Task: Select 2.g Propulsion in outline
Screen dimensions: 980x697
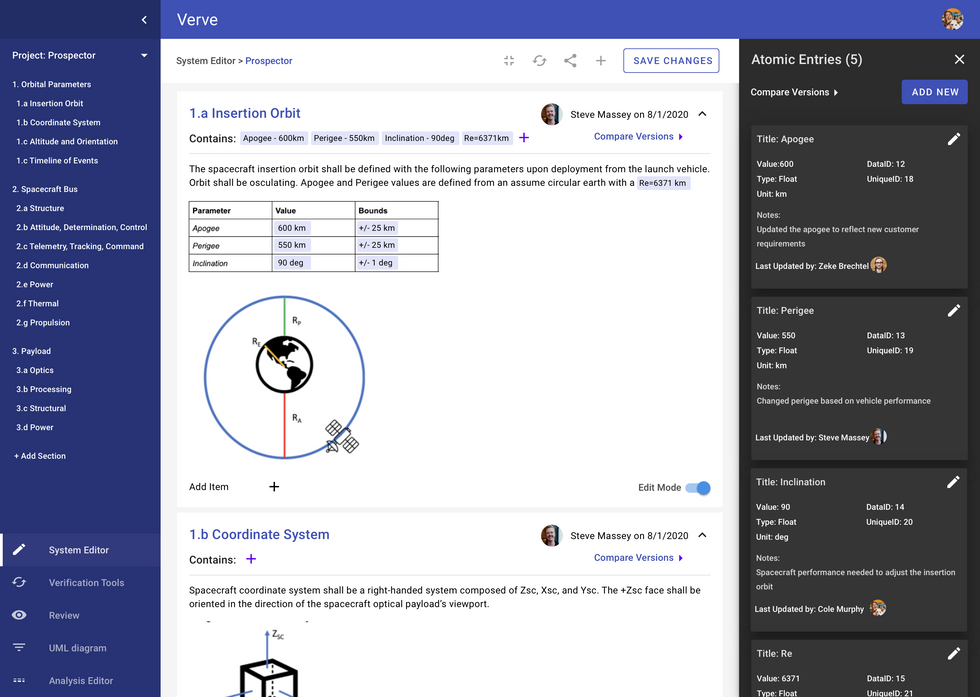Action: (42, 323)
